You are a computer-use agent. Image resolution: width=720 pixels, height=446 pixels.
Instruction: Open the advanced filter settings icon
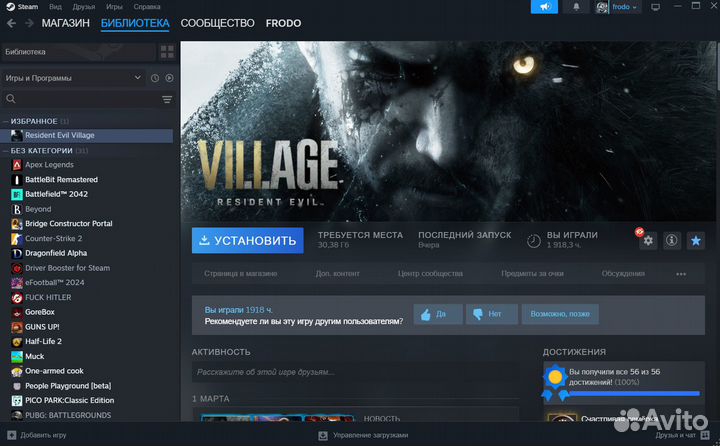coord(167,99)
